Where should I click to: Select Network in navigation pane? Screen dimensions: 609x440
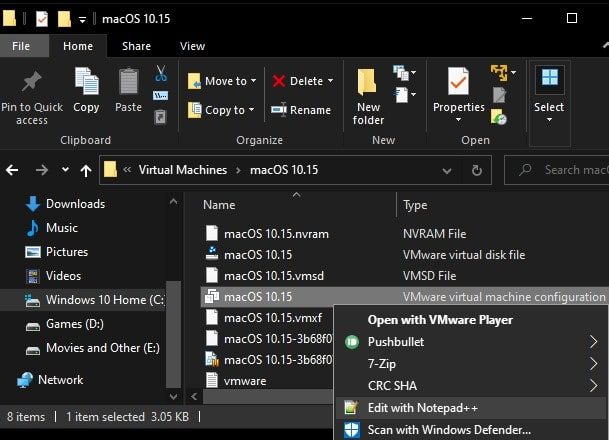coord(50,380)
